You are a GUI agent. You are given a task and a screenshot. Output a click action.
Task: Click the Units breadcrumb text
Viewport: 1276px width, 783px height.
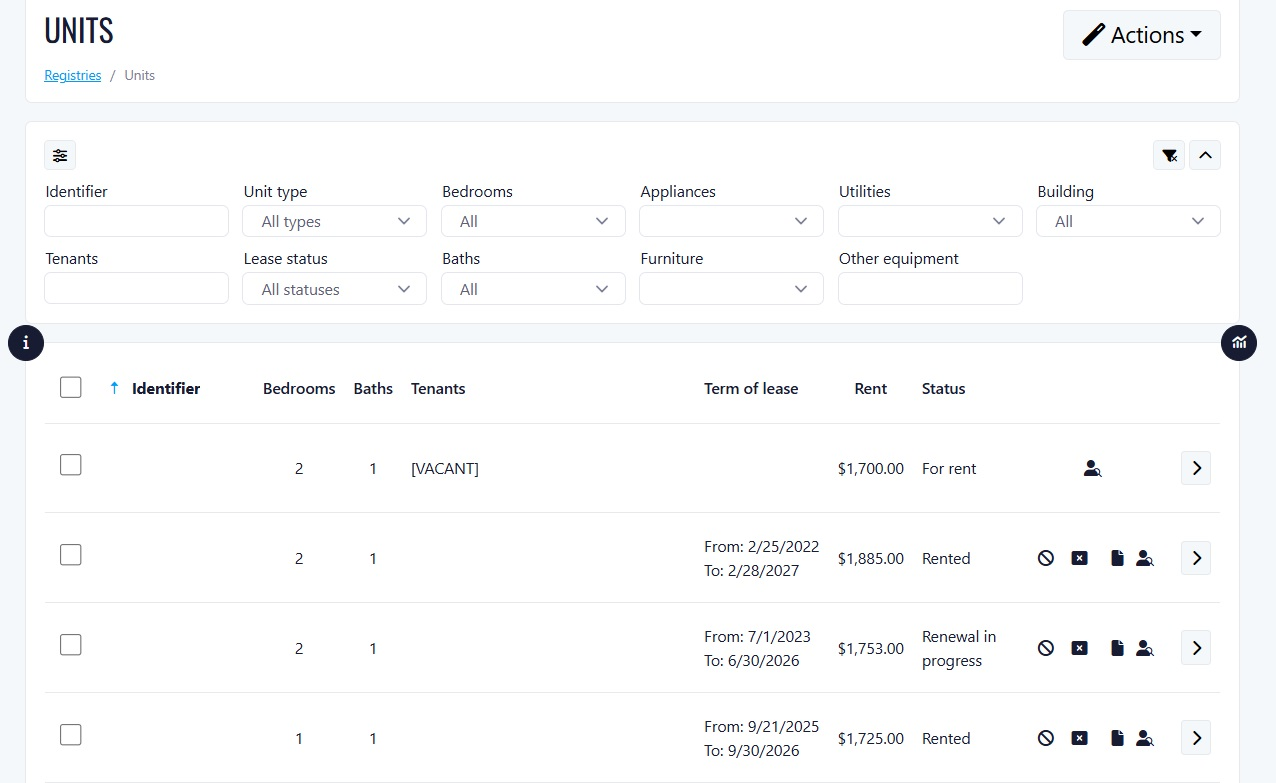[x=140, y=75]
